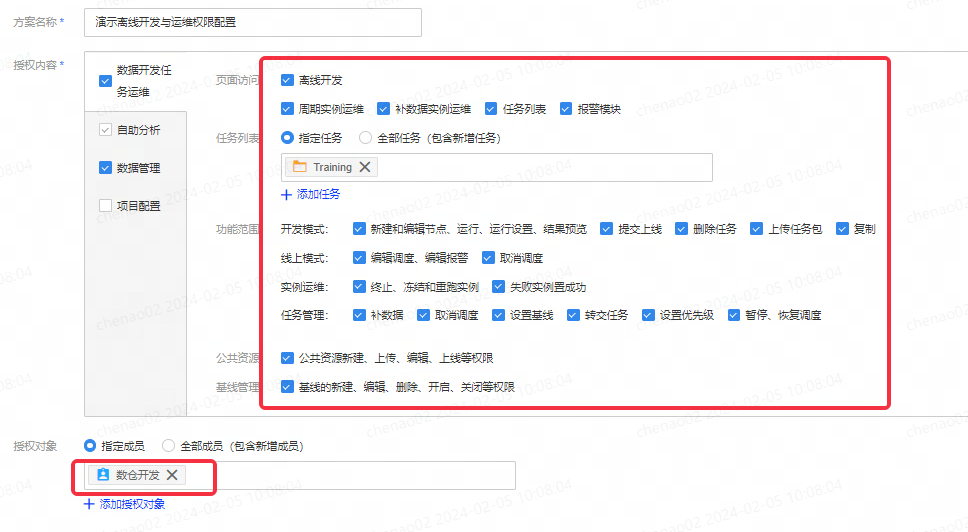The height and width of the screenshot is (532, 968).
Task: Click the 添加授权对象 link
Action: pyautogui.click(x=132, y=504)
